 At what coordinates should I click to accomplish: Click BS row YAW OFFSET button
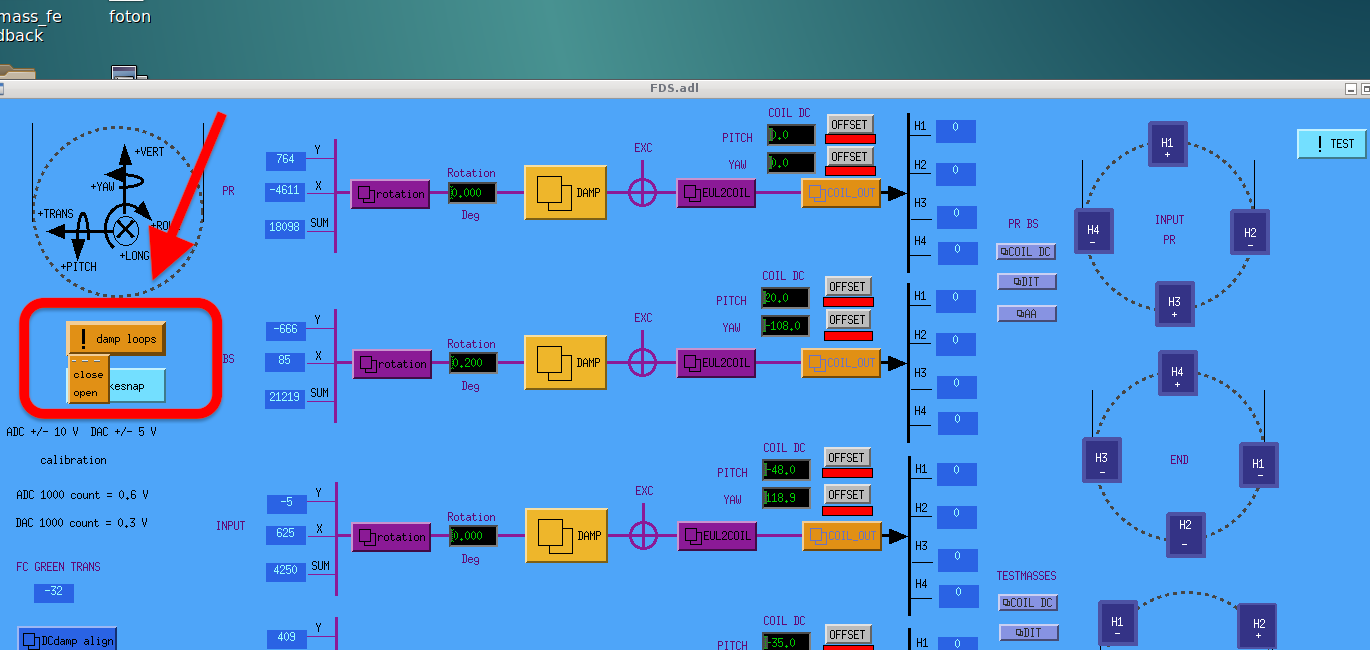pos(848,319)
